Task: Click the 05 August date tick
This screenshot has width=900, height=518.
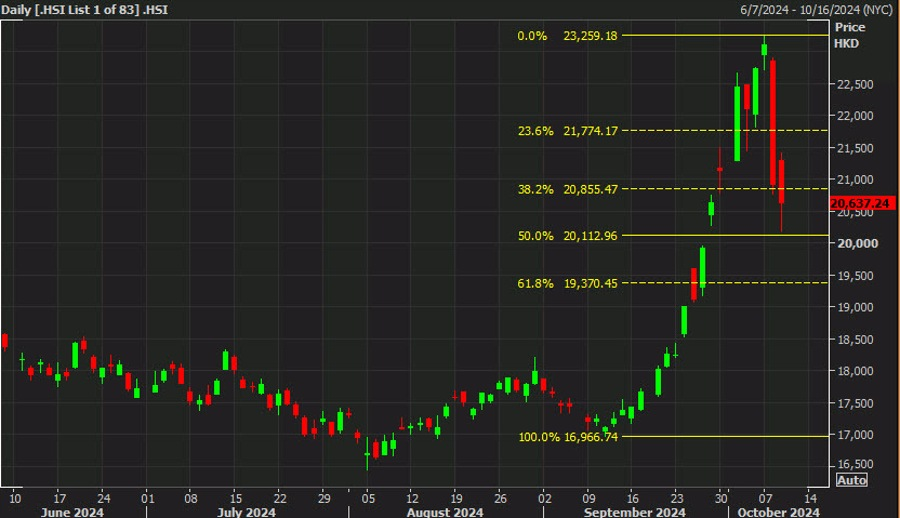Action: [368, 498]
